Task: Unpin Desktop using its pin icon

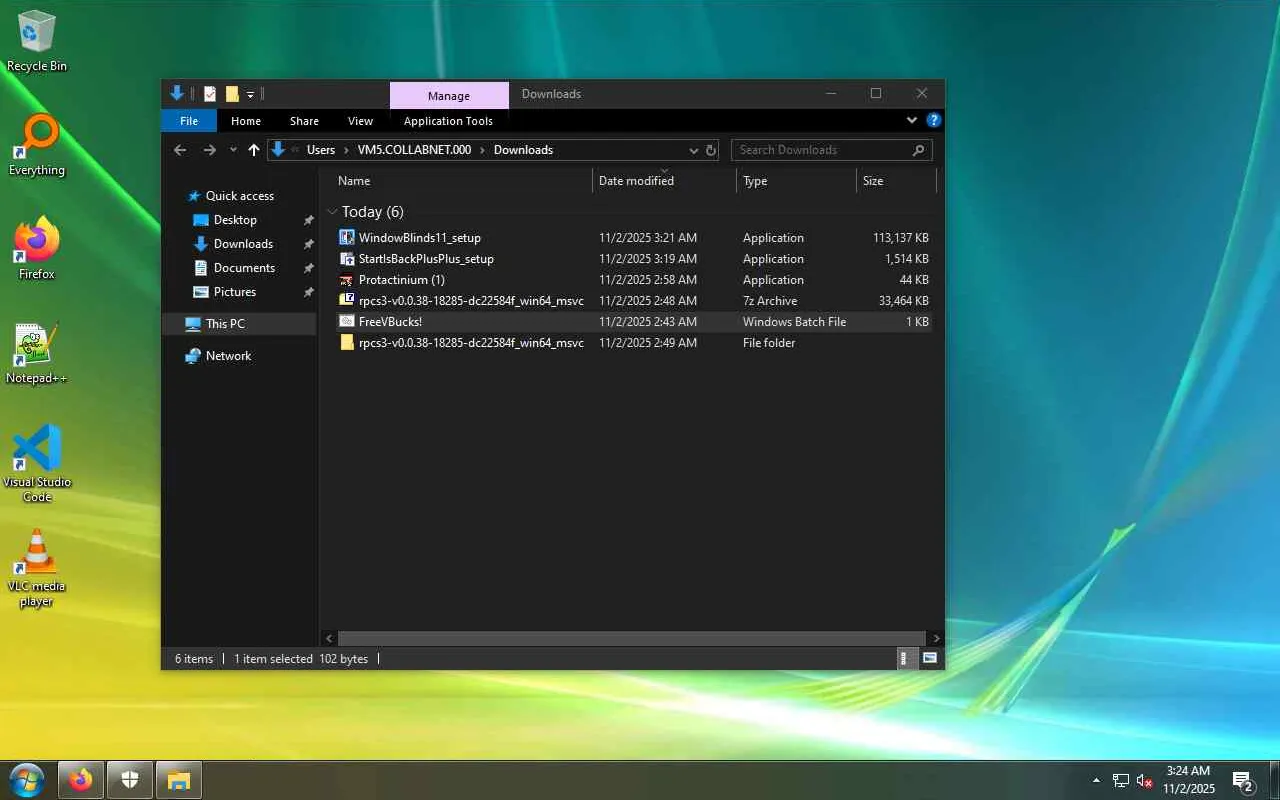Action: 309,220
